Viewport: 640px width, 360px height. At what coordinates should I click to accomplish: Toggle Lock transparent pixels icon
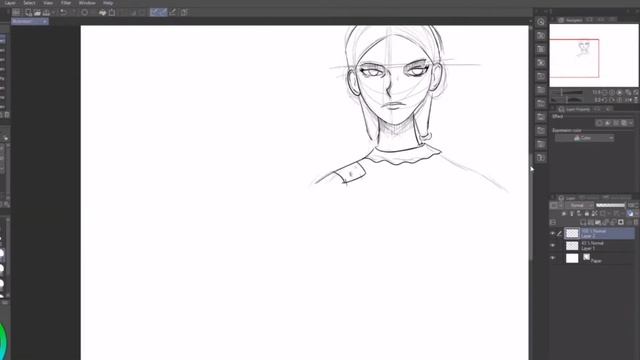(595, 213)
